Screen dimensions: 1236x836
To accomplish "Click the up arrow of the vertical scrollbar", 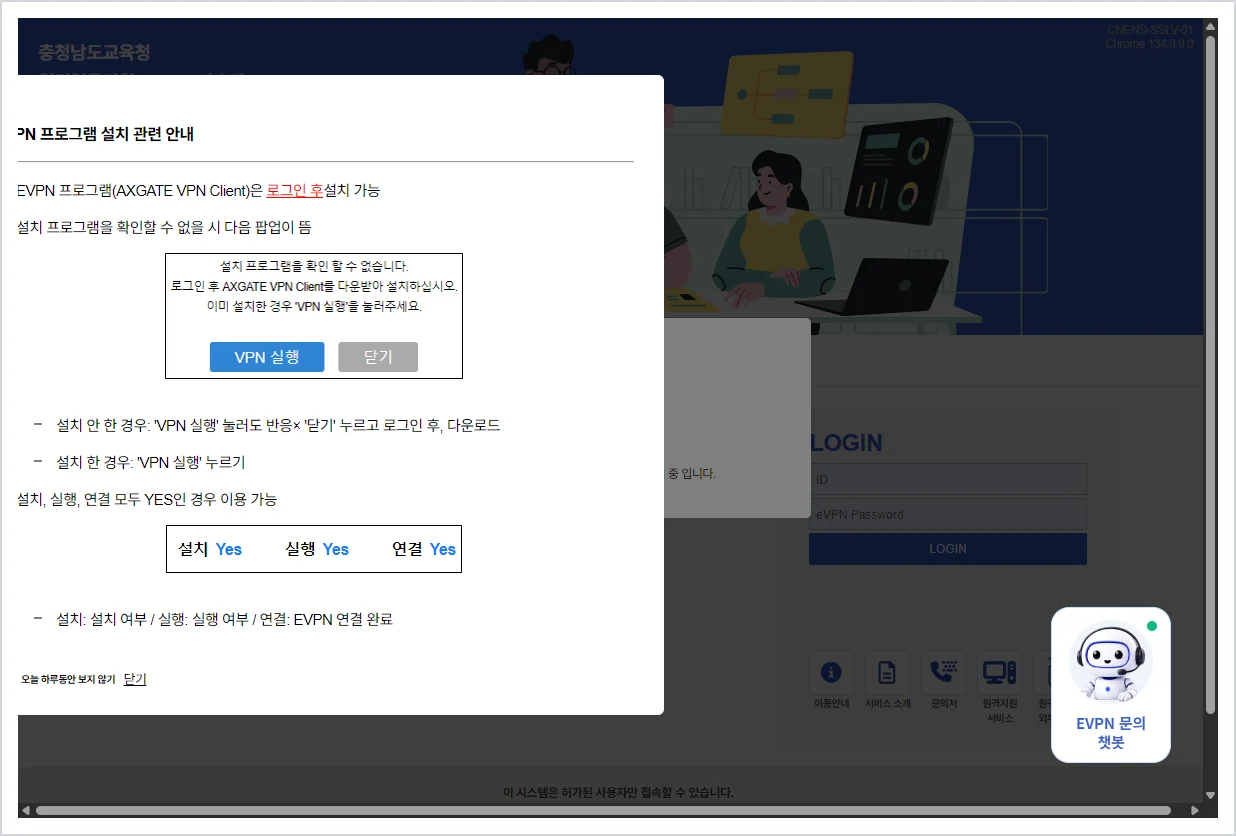I will pos(1210,25).
